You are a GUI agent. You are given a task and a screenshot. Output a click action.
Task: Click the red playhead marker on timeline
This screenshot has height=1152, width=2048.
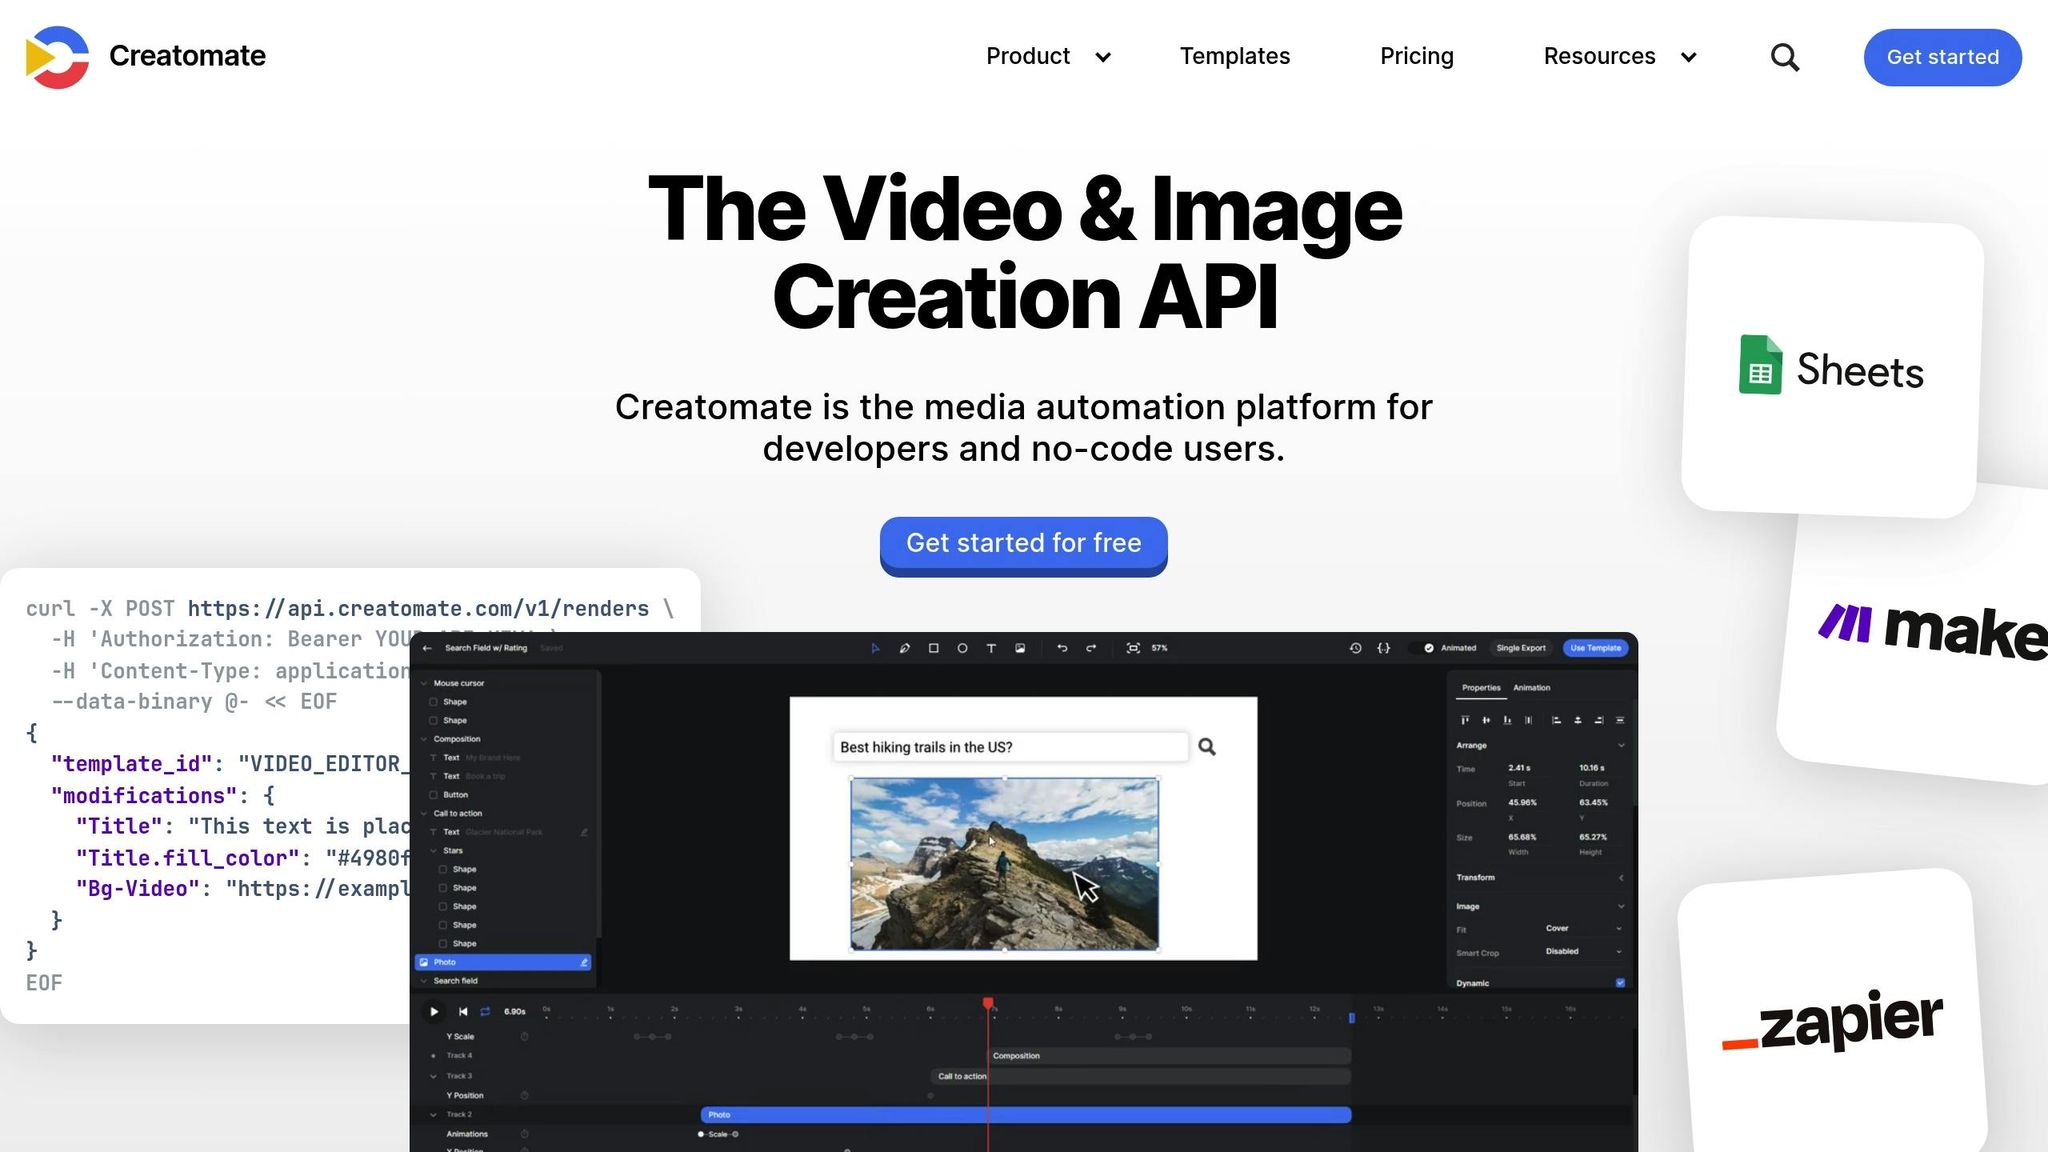tap(988, 1003)
